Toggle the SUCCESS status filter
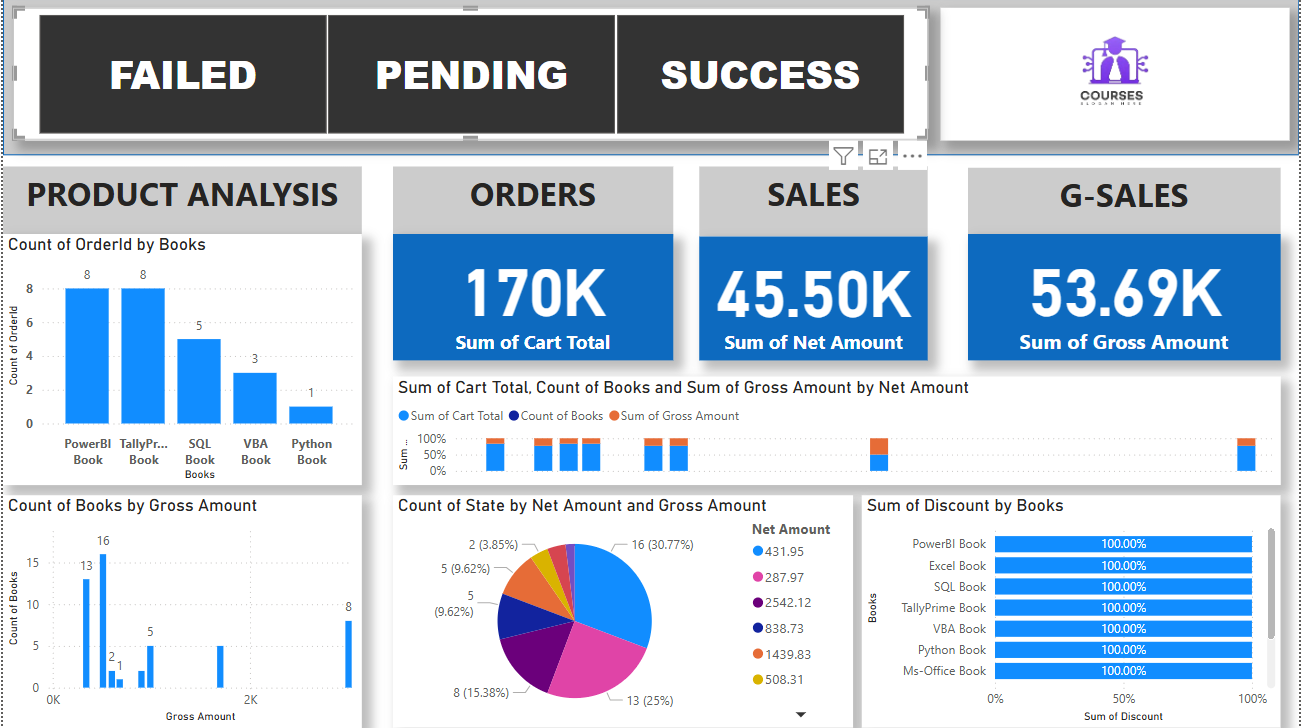 pyautogui.click(x=760, y=74)
